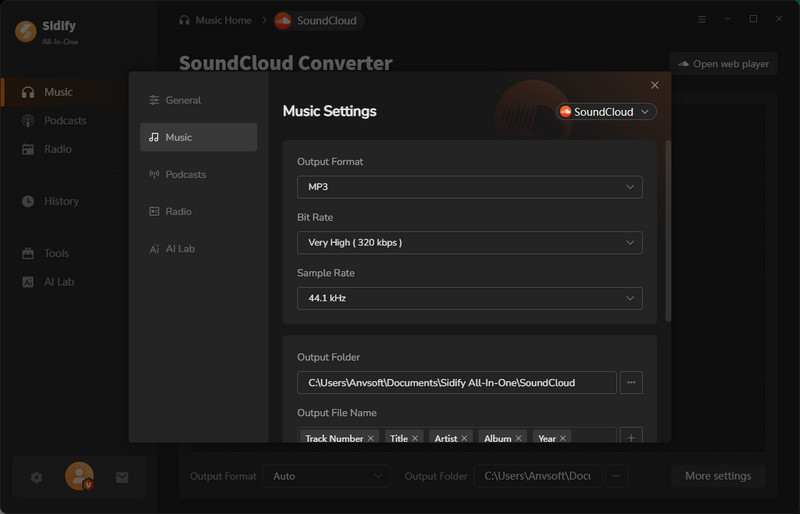800x514 pixels.
Task: Select the Podcasts settings tab
Action: click(x=198, y=174)
